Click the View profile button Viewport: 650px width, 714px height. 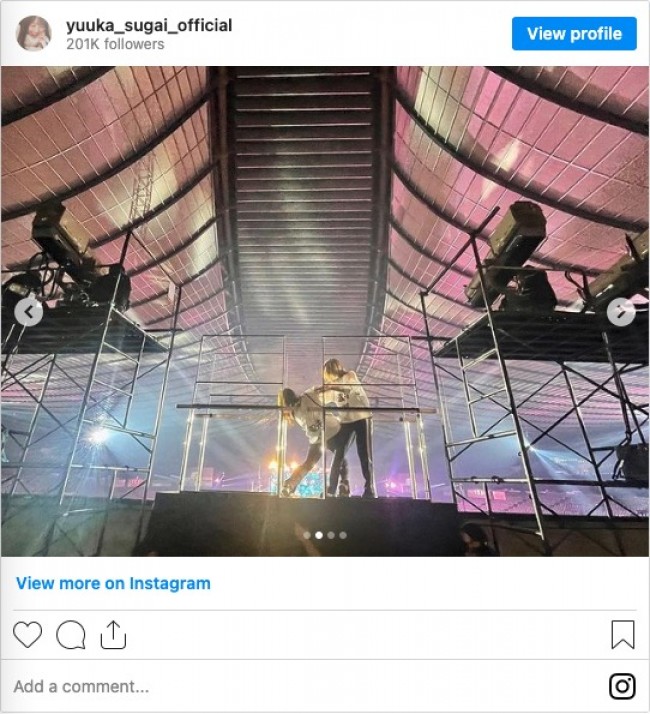tap(574, 34)
